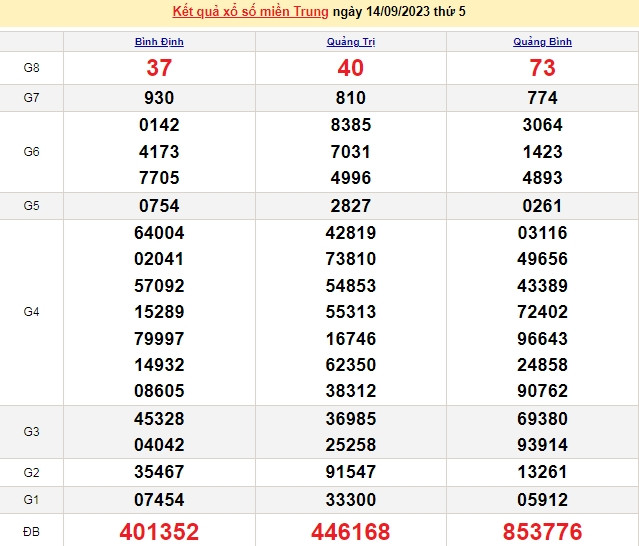
Task: Select the Bình Định special prize 401352
Action: [x=159, y=531]
